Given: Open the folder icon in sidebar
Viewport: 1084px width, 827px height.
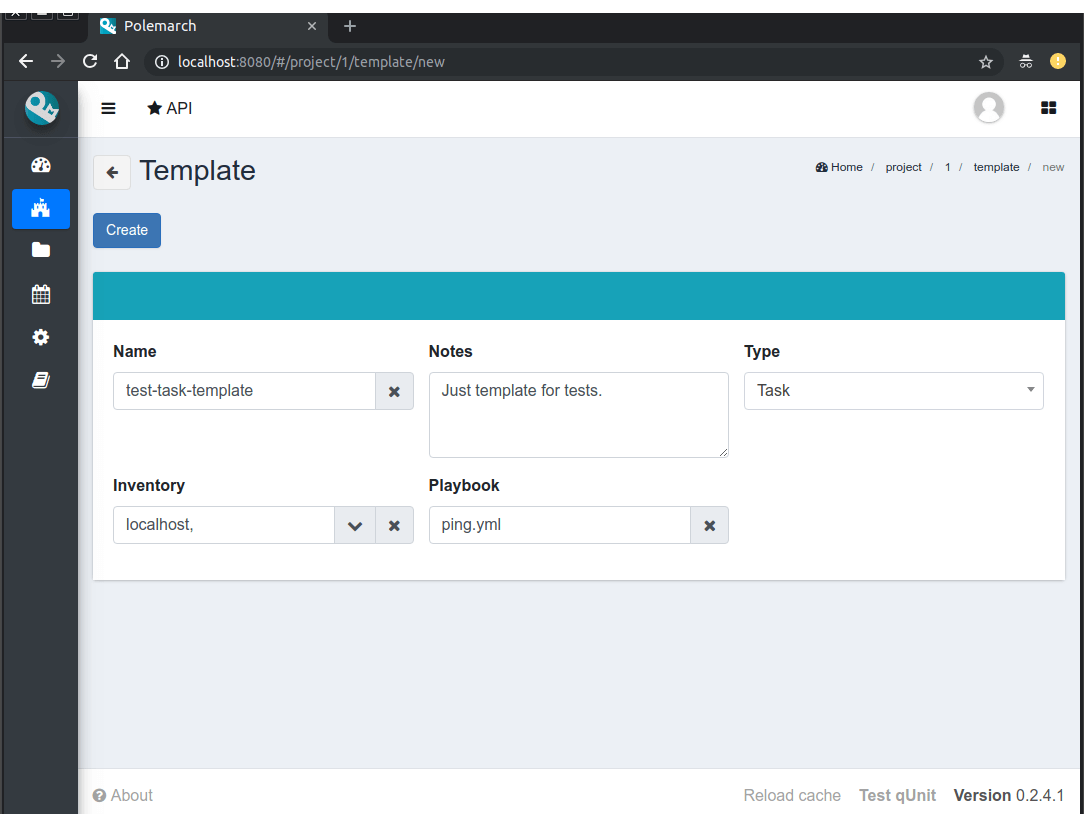Looking at the screenshot, I should coord(41,250).
